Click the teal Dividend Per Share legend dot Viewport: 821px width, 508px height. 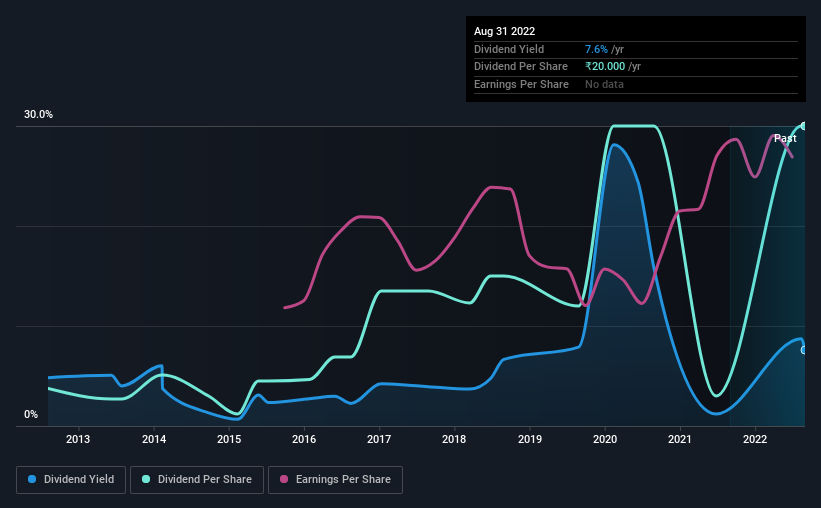146,479
